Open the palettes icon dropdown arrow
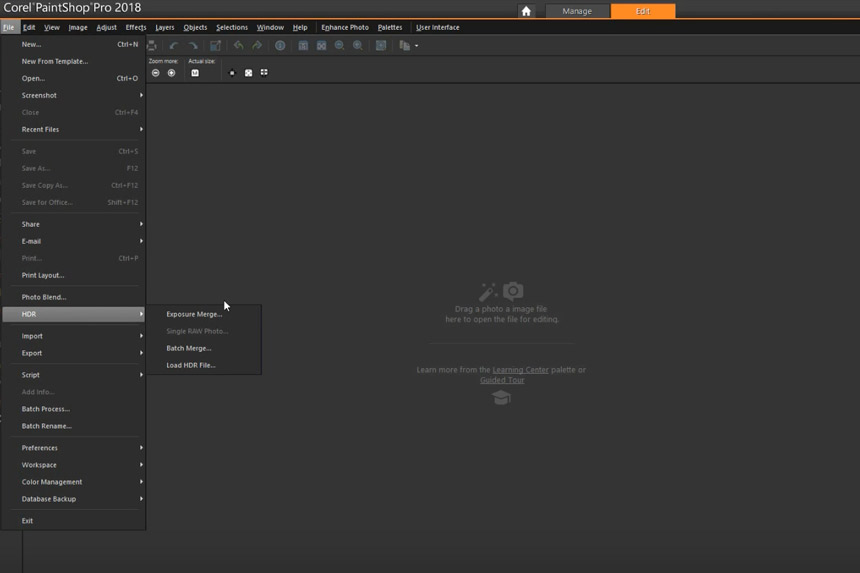The image size is (860, 573). tap(416, 46)
